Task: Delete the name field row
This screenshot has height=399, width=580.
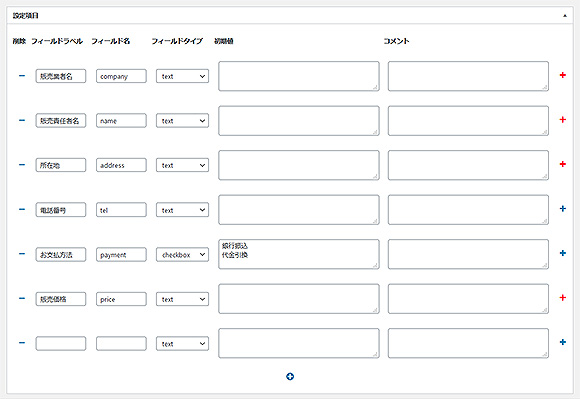Action: 22,120
